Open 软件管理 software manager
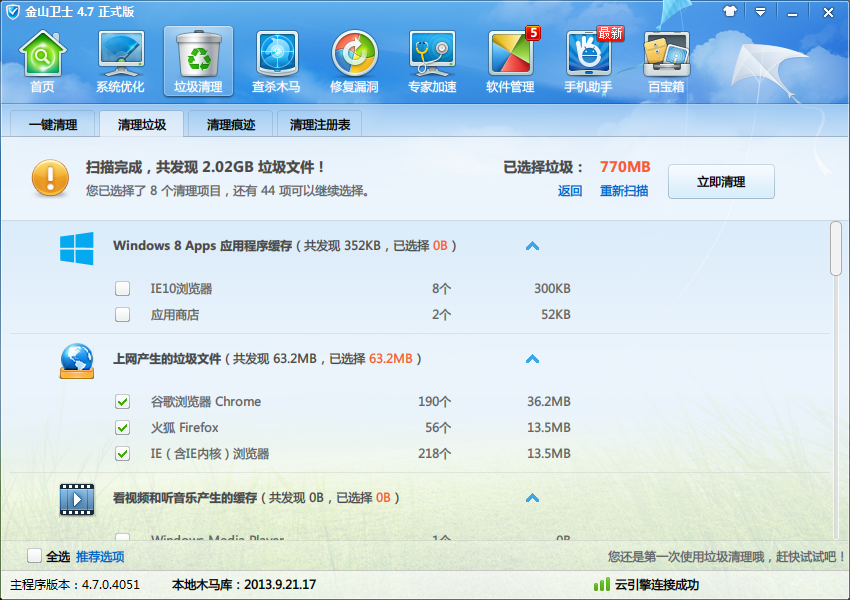The width and height of the screenshot is (850, 600). 510,61
